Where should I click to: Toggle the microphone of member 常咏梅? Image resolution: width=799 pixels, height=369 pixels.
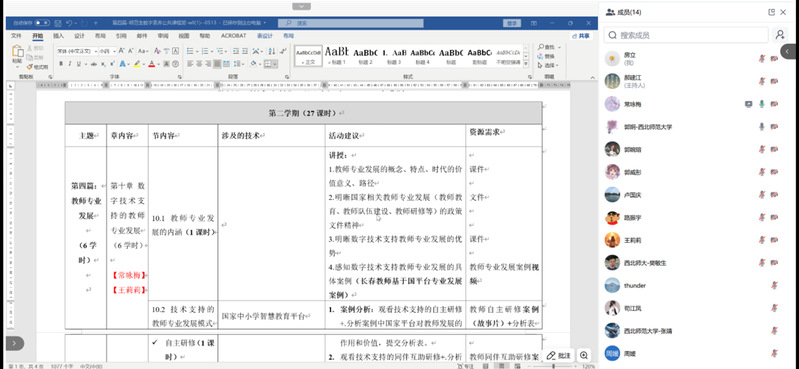762,104
